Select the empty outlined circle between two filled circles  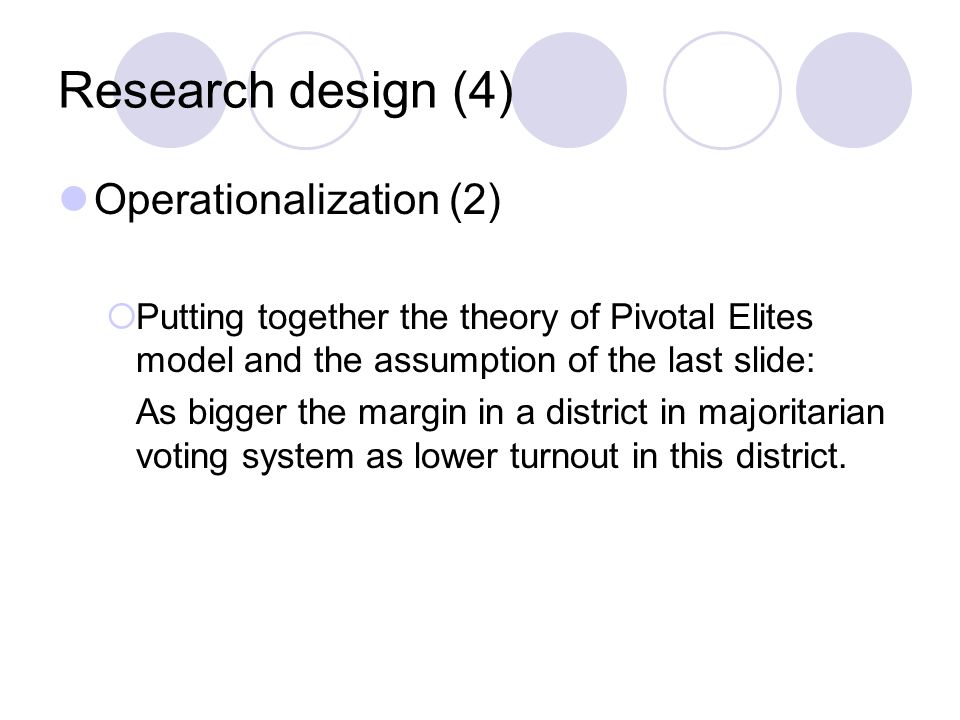722,90
